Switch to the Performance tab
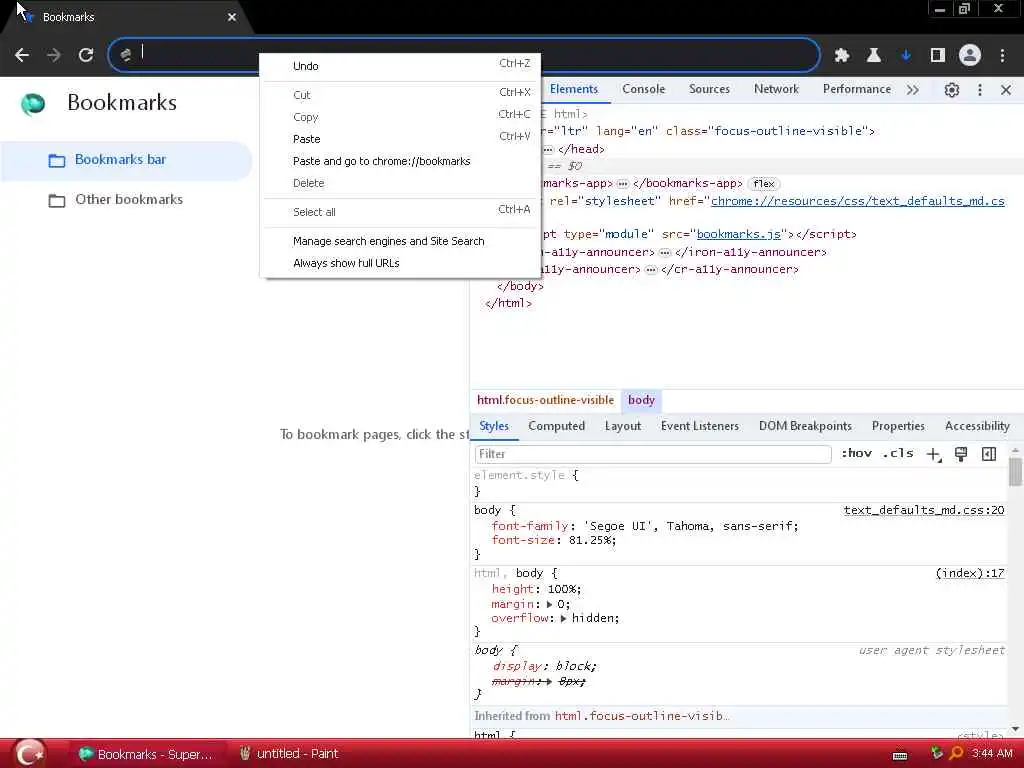The width and height of the screenshot is (1024, 768). 856,89
